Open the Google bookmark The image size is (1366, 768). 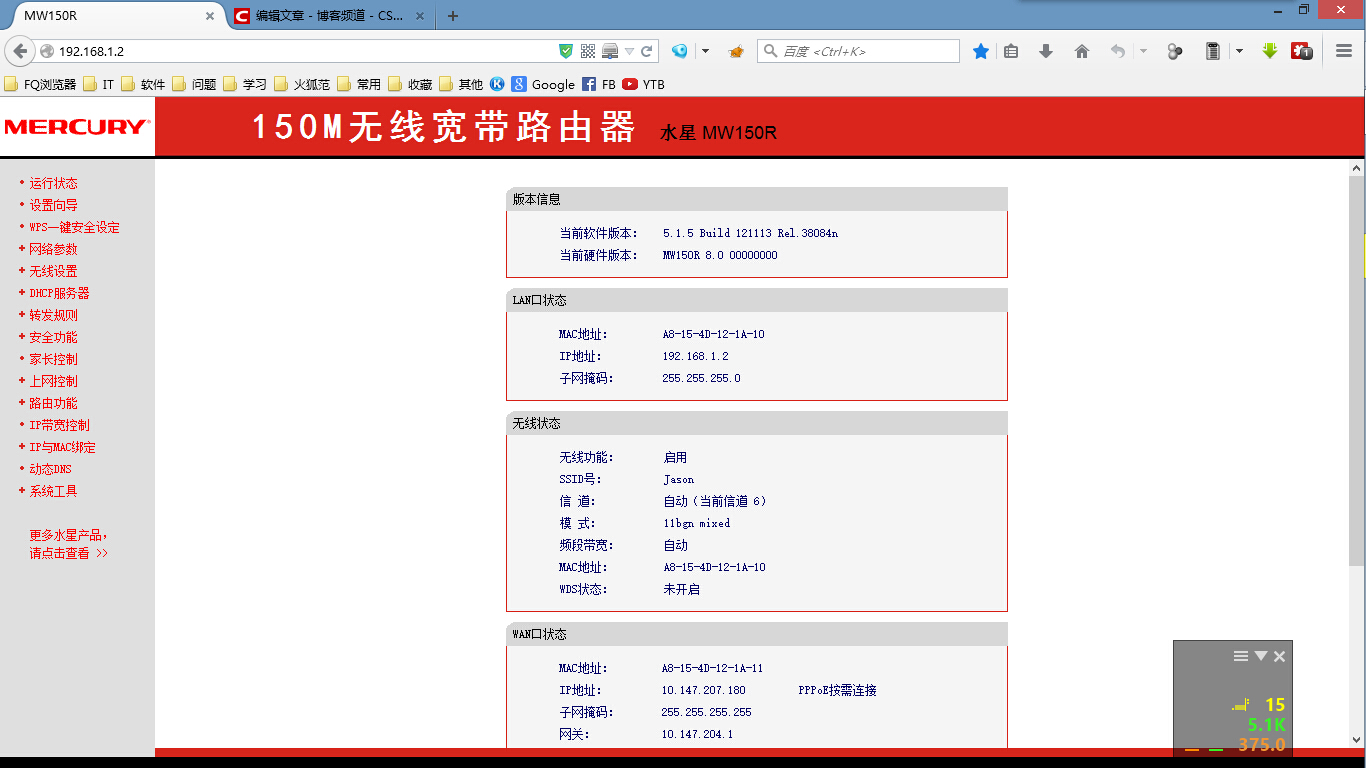(x=543, y=84)
